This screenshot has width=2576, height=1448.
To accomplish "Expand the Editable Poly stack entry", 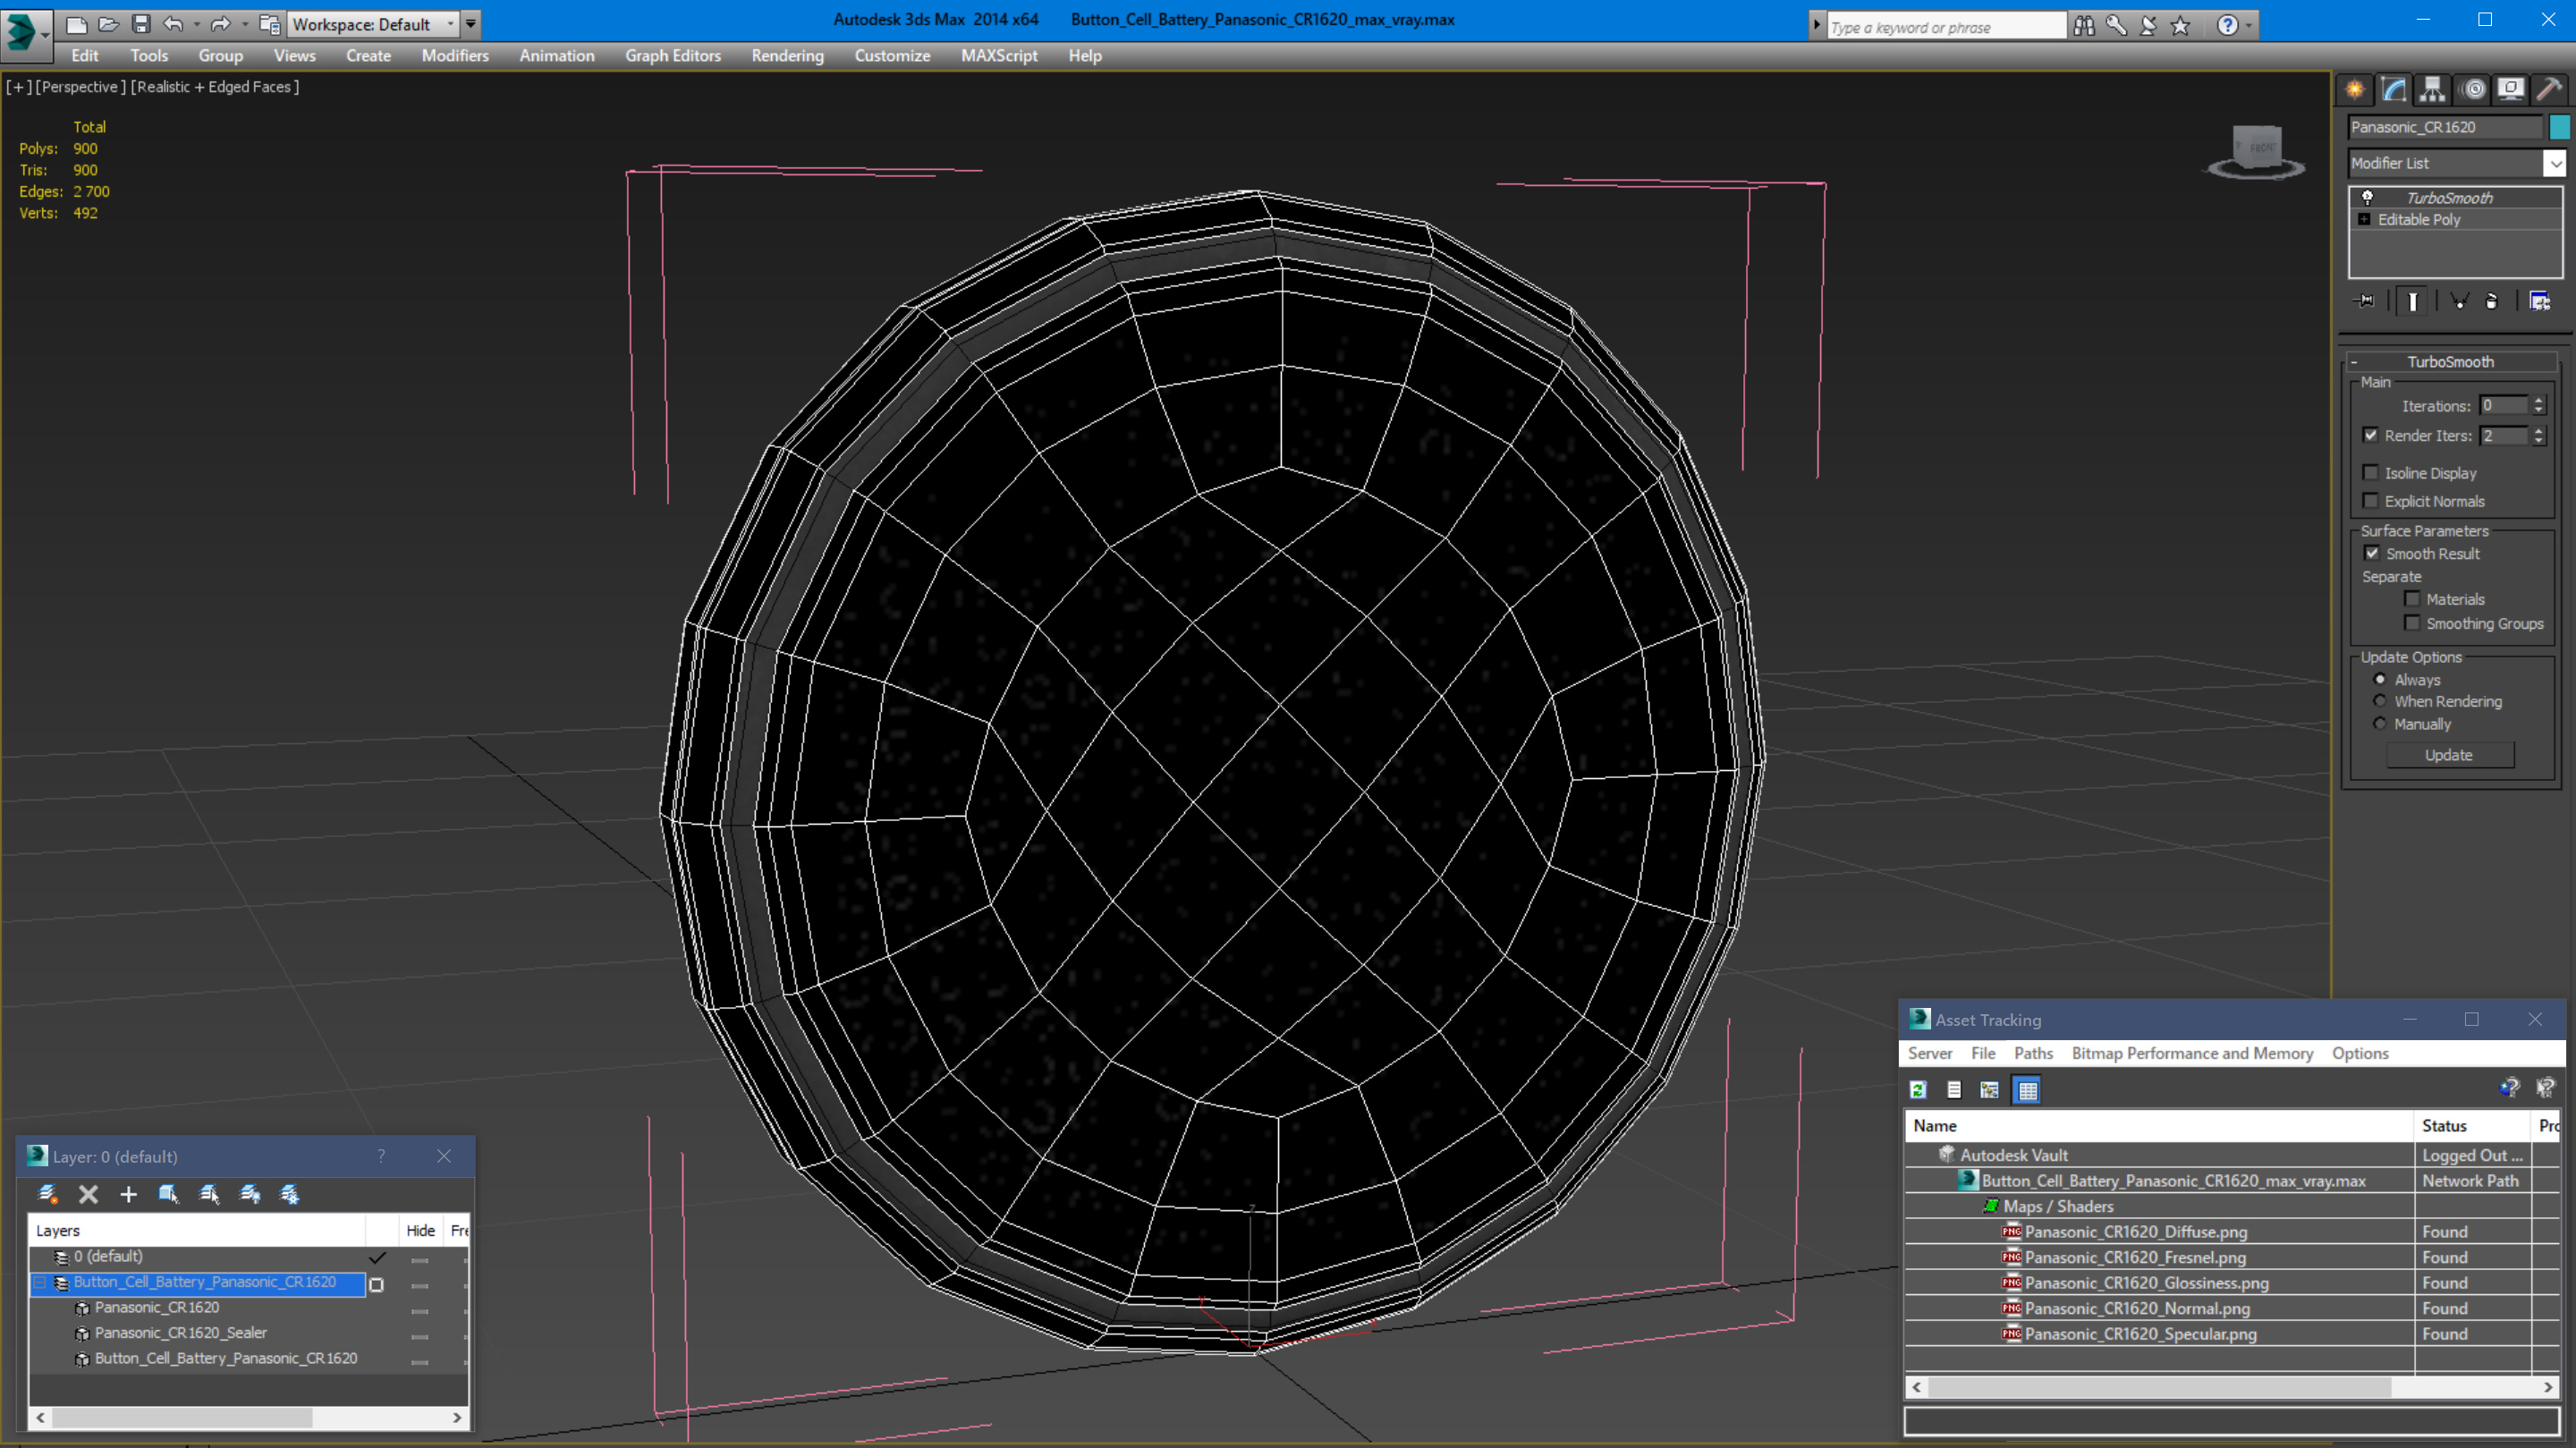I will click(2364, 220).
